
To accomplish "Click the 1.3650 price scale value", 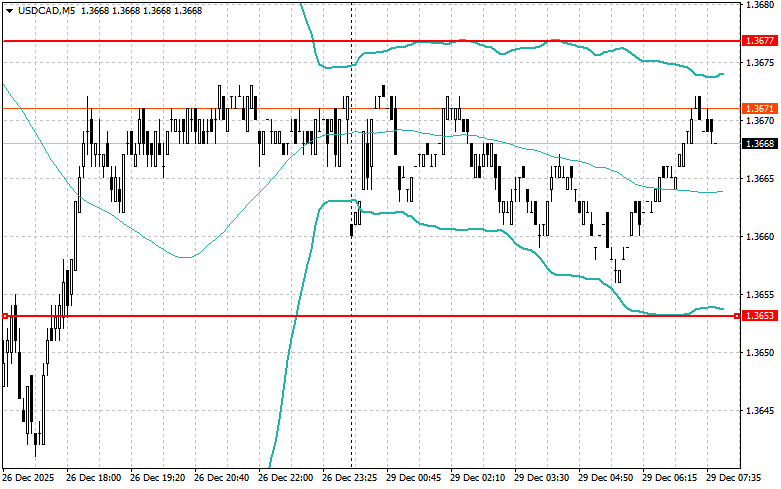I will pyautogui.click(x=760, y=353).
